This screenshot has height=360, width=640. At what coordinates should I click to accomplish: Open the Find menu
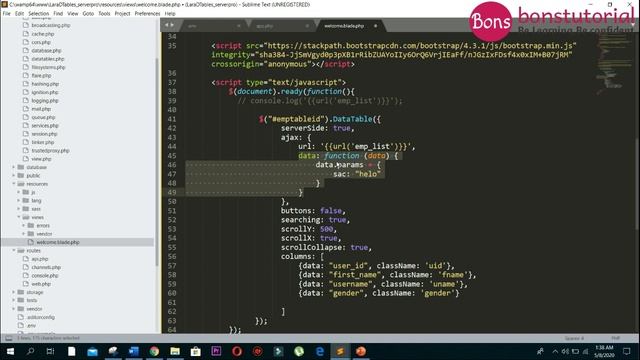[x=58, y=13]
